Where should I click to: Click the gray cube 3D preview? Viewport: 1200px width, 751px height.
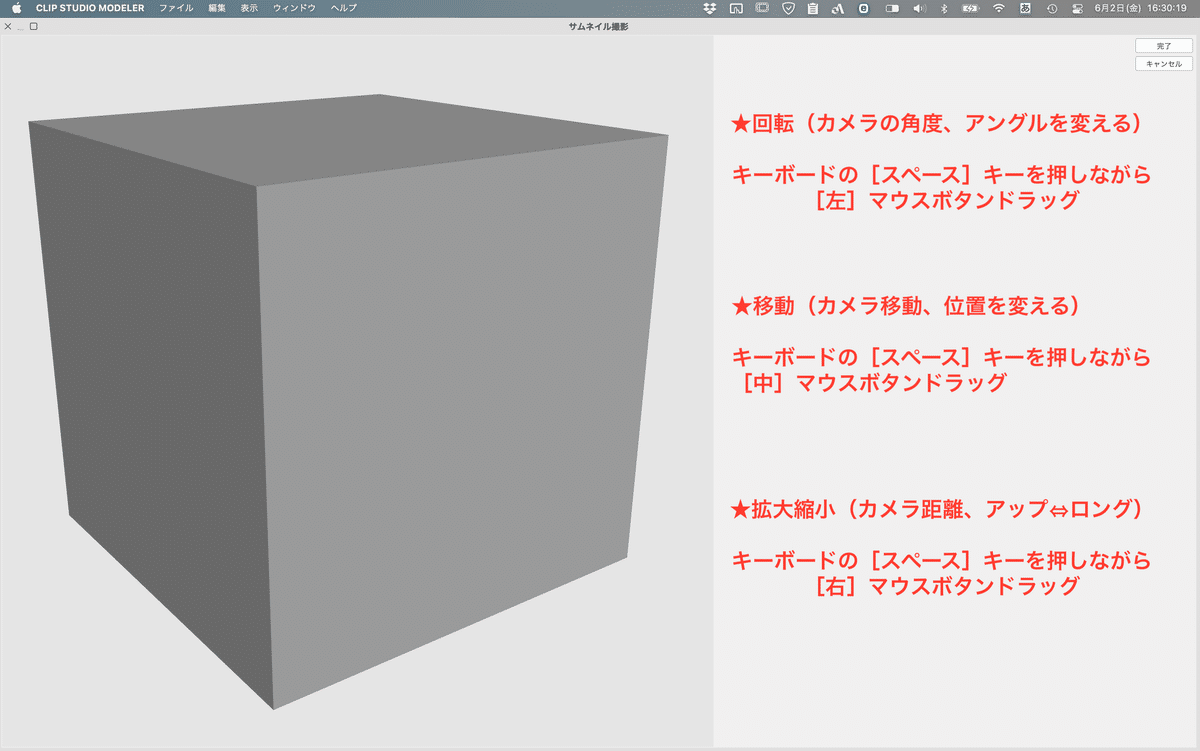point(347,400)
